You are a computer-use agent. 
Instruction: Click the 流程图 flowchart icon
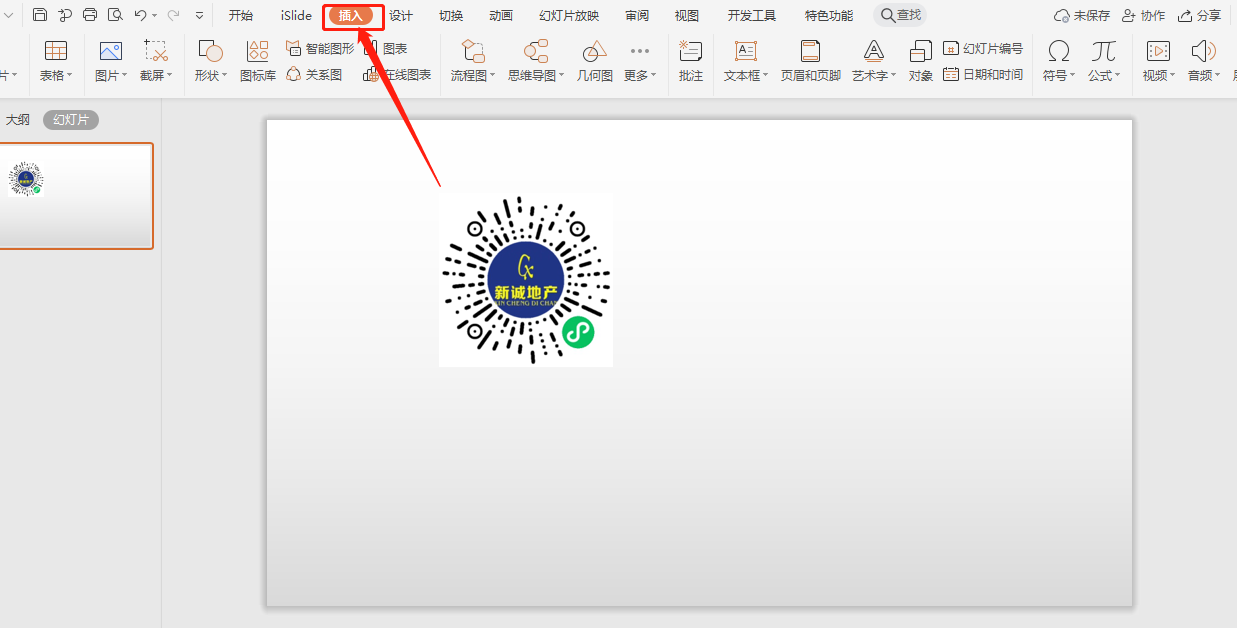(473, 51)
